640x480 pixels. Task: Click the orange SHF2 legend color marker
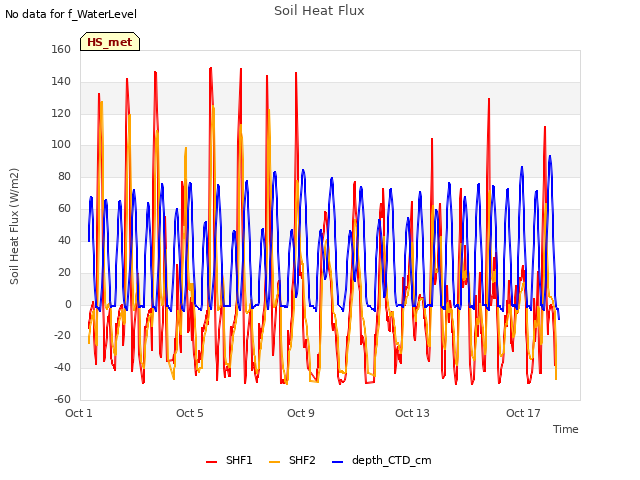[x=275, y=462]
